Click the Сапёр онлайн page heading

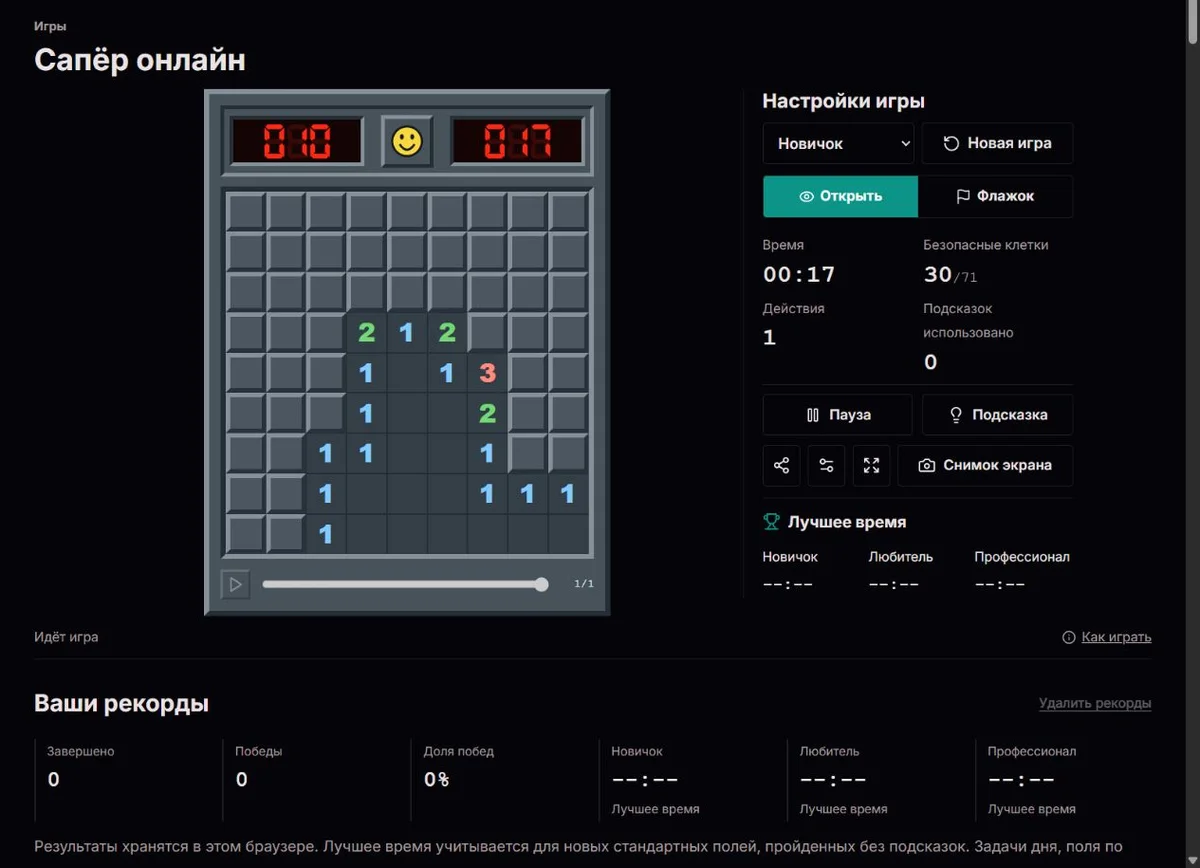click(140, 60)
